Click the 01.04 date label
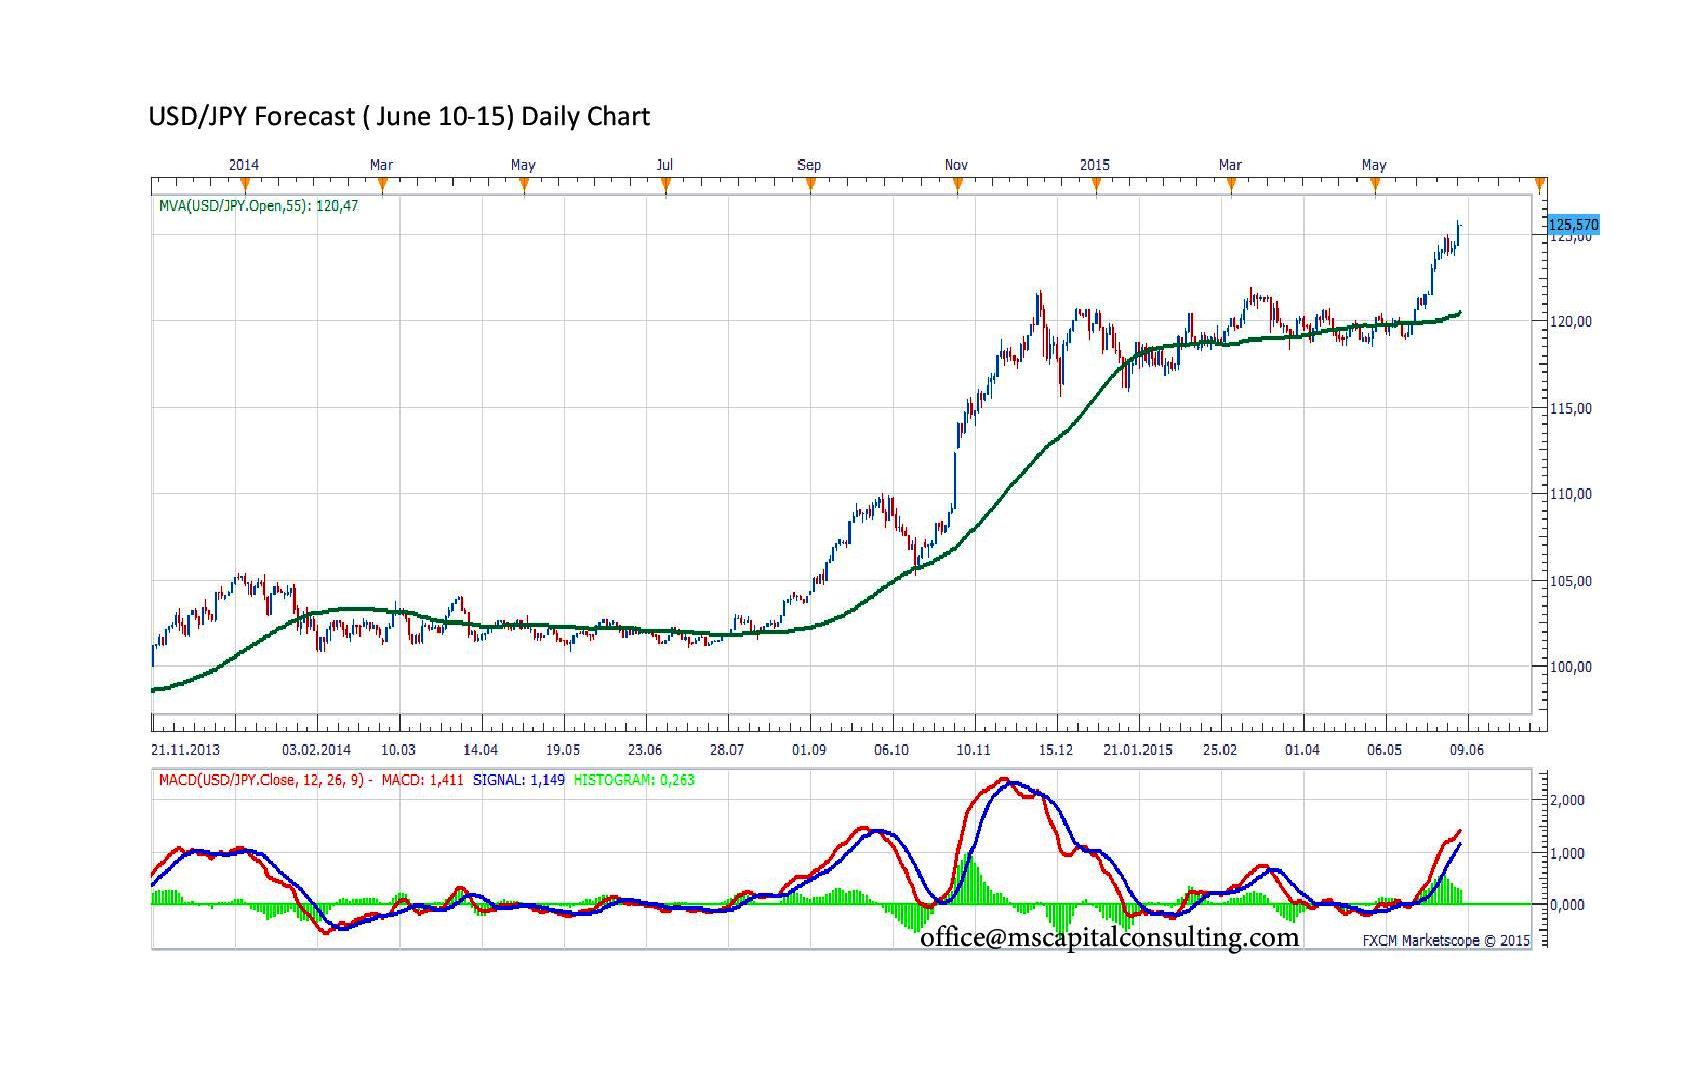Screen dimensions: 1706x1075 (x=1302, y=750)
